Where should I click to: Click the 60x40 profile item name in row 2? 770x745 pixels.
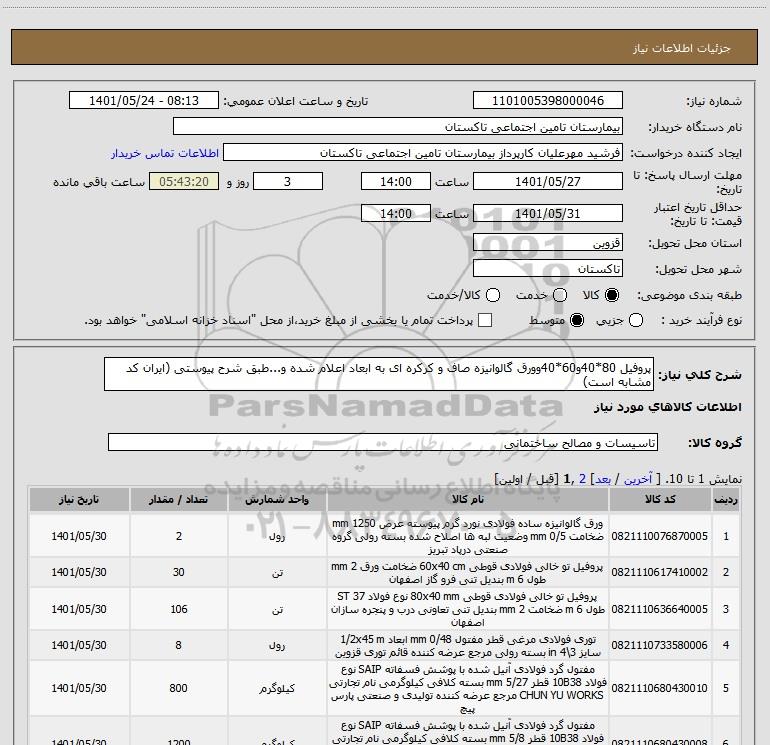468,573
